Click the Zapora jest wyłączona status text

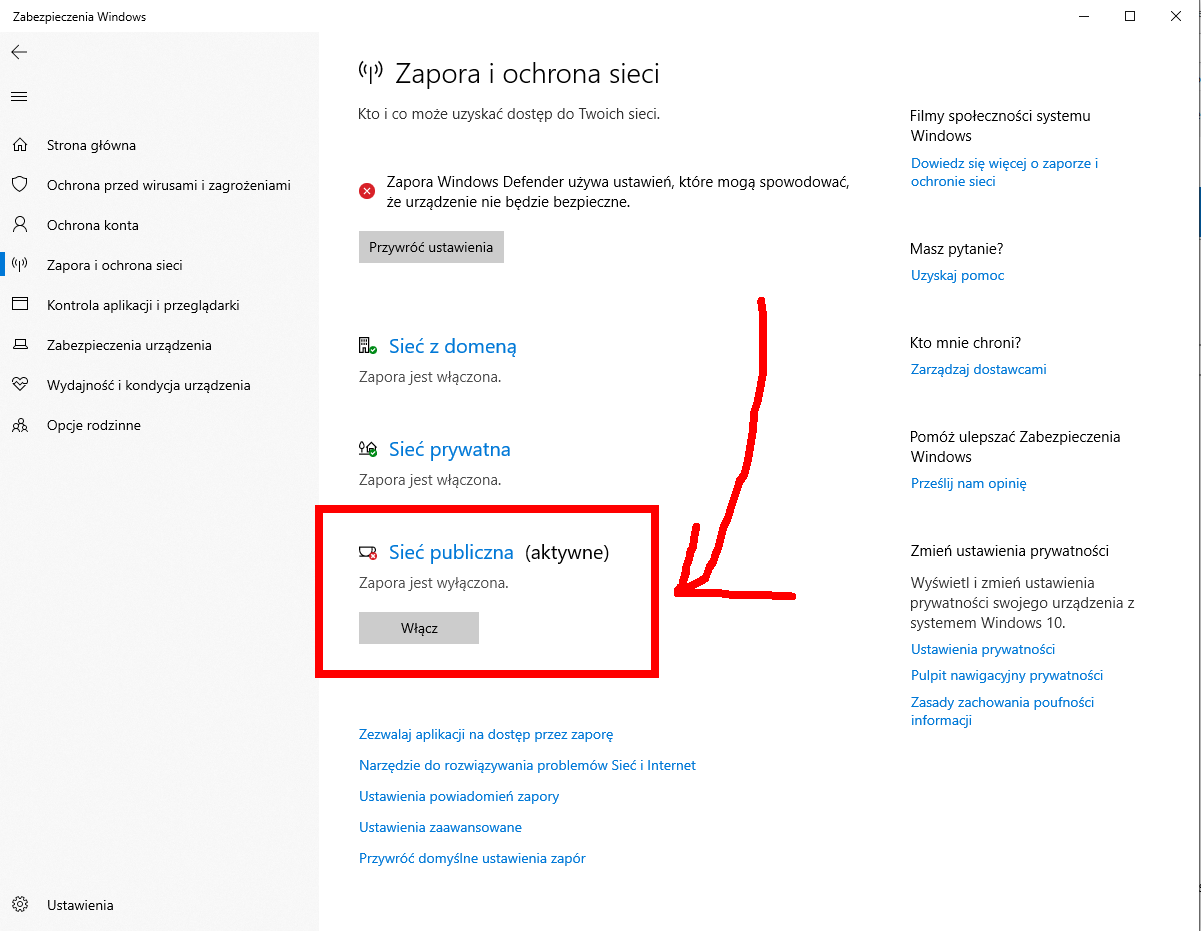point(434,582)
